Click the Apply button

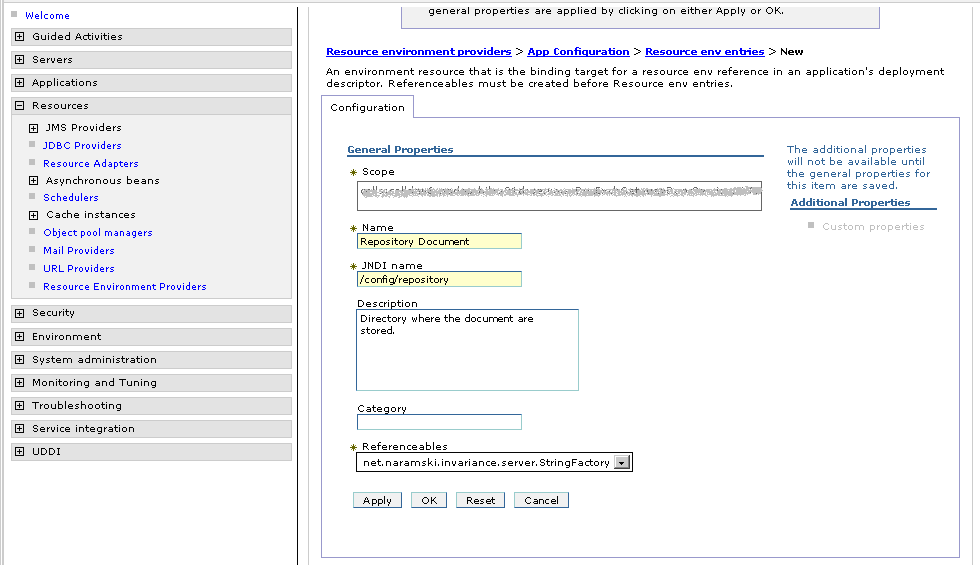(x=377, y=500)
